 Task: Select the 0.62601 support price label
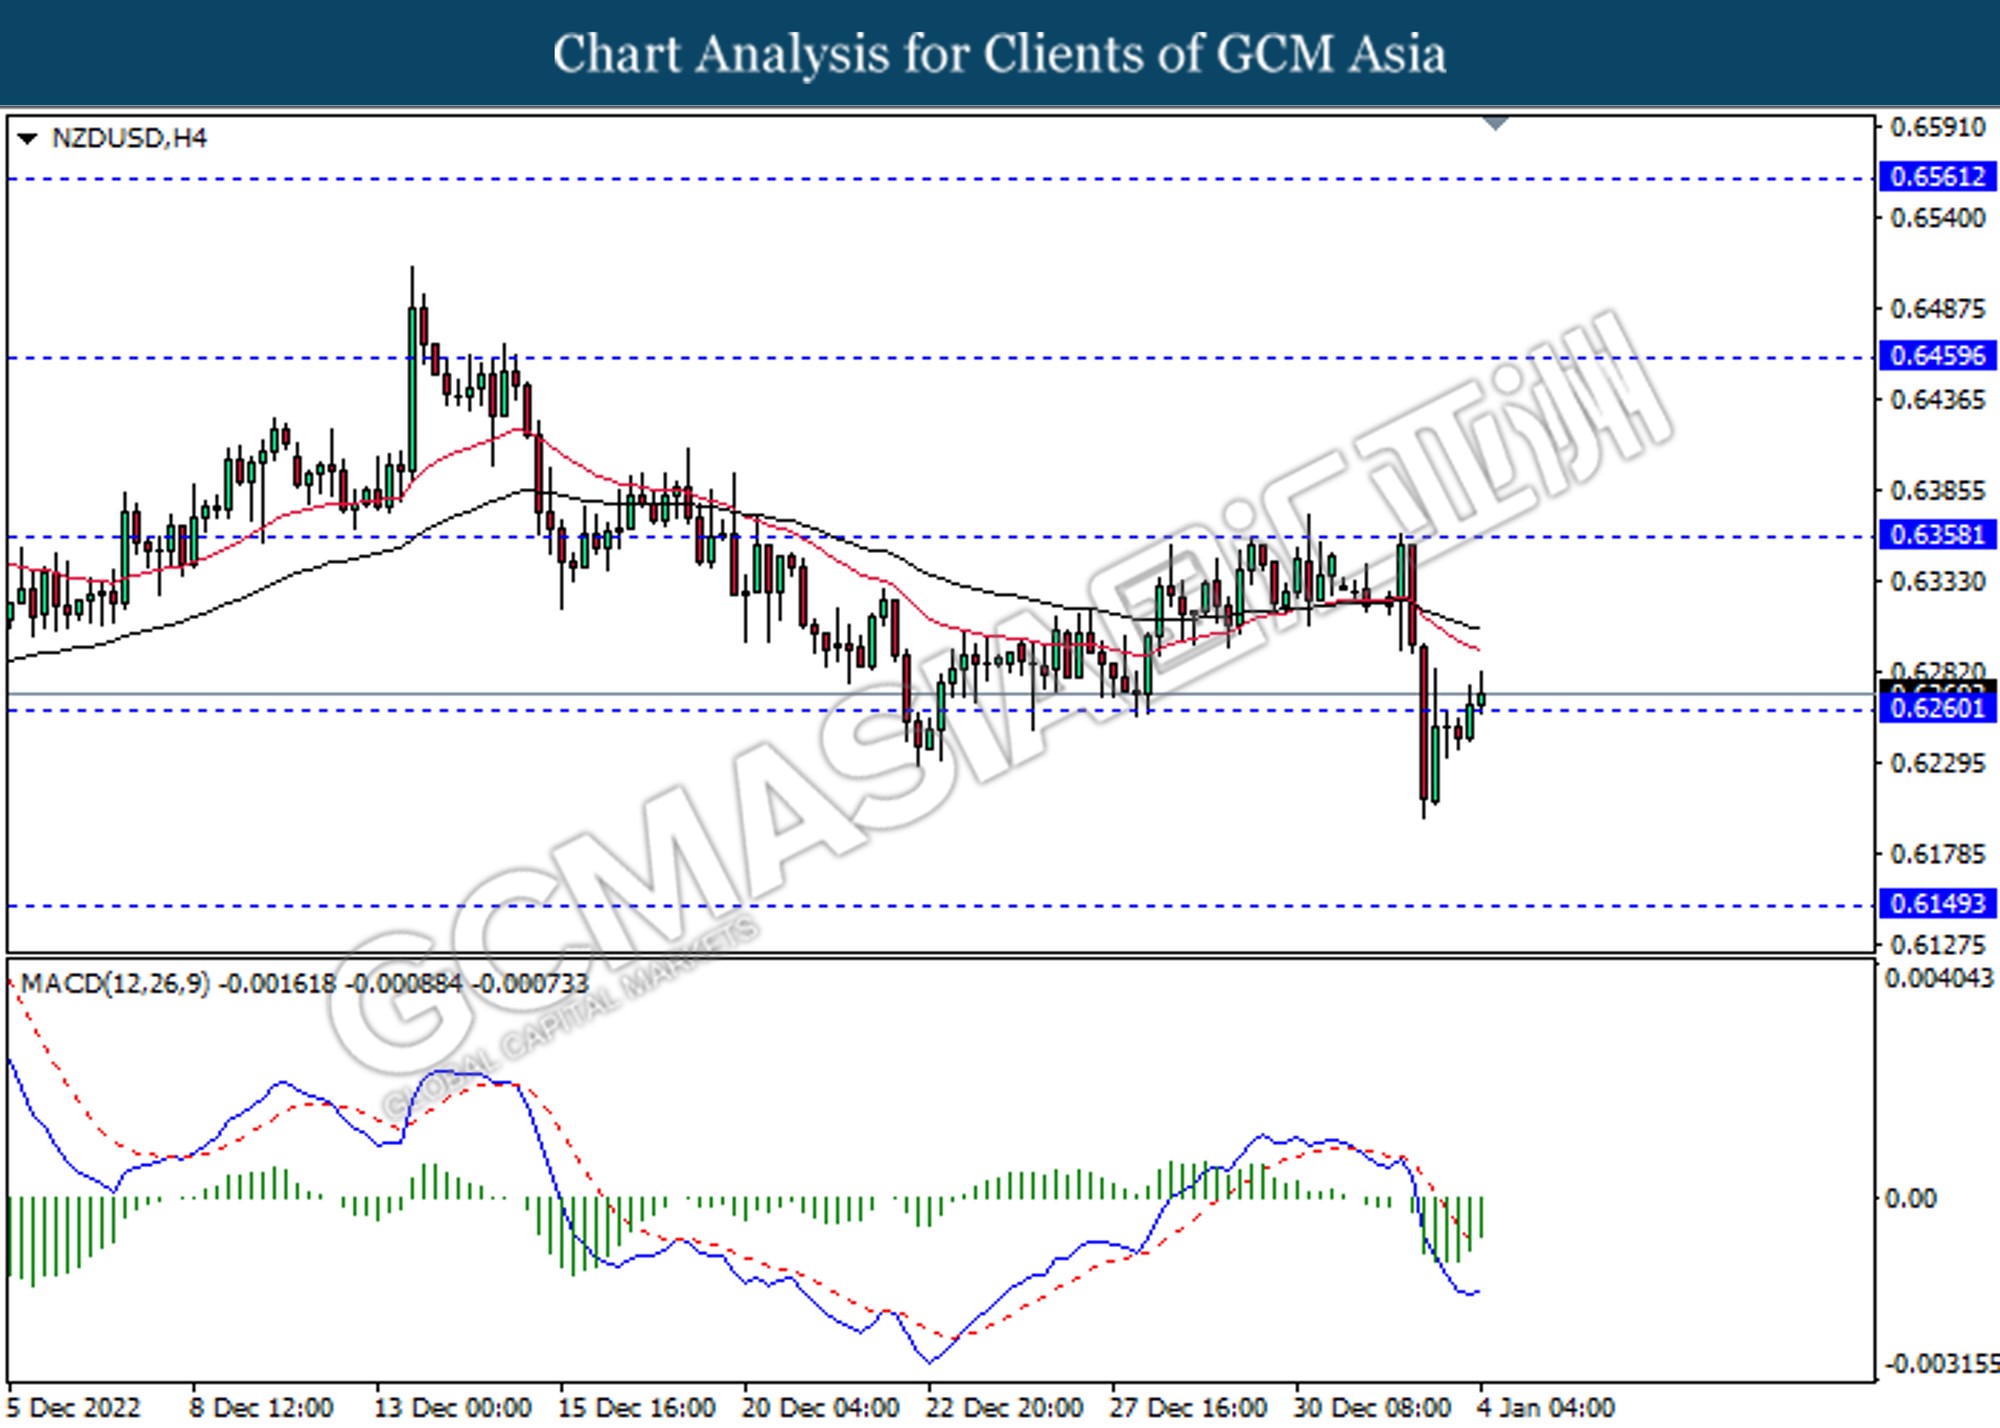1938,708
